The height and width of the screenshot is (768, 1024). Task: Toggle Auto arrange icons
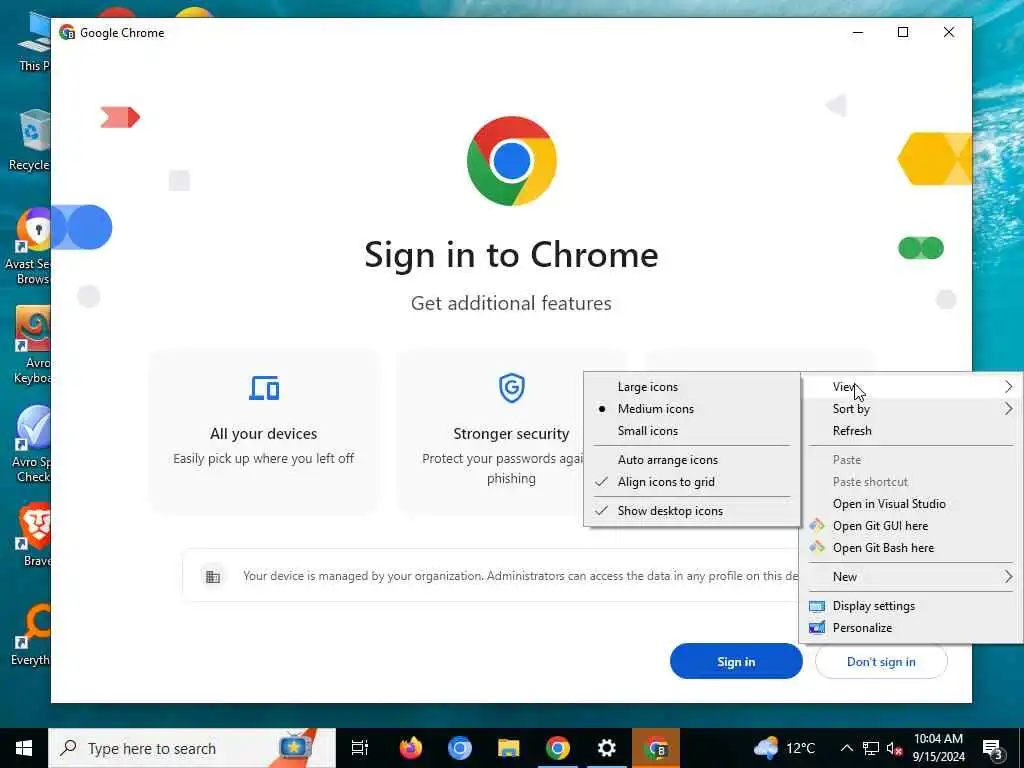[692, 460]
